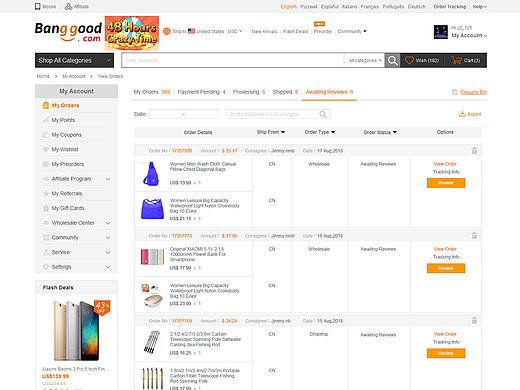Viewport: 520px width, 390px height.
Task: Click the Home breadcrumb link
Action: coord(43,76)
